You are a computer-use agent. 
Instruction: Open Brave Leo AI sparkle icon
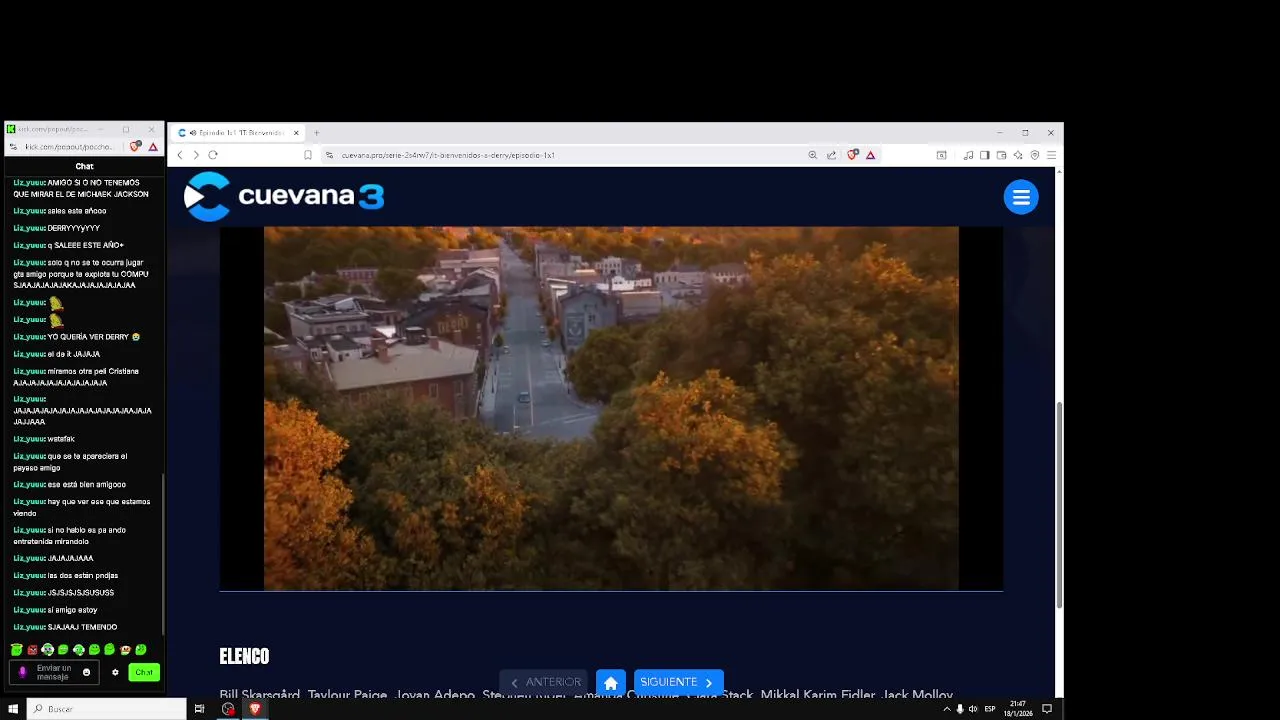(x=1018, y=155)
